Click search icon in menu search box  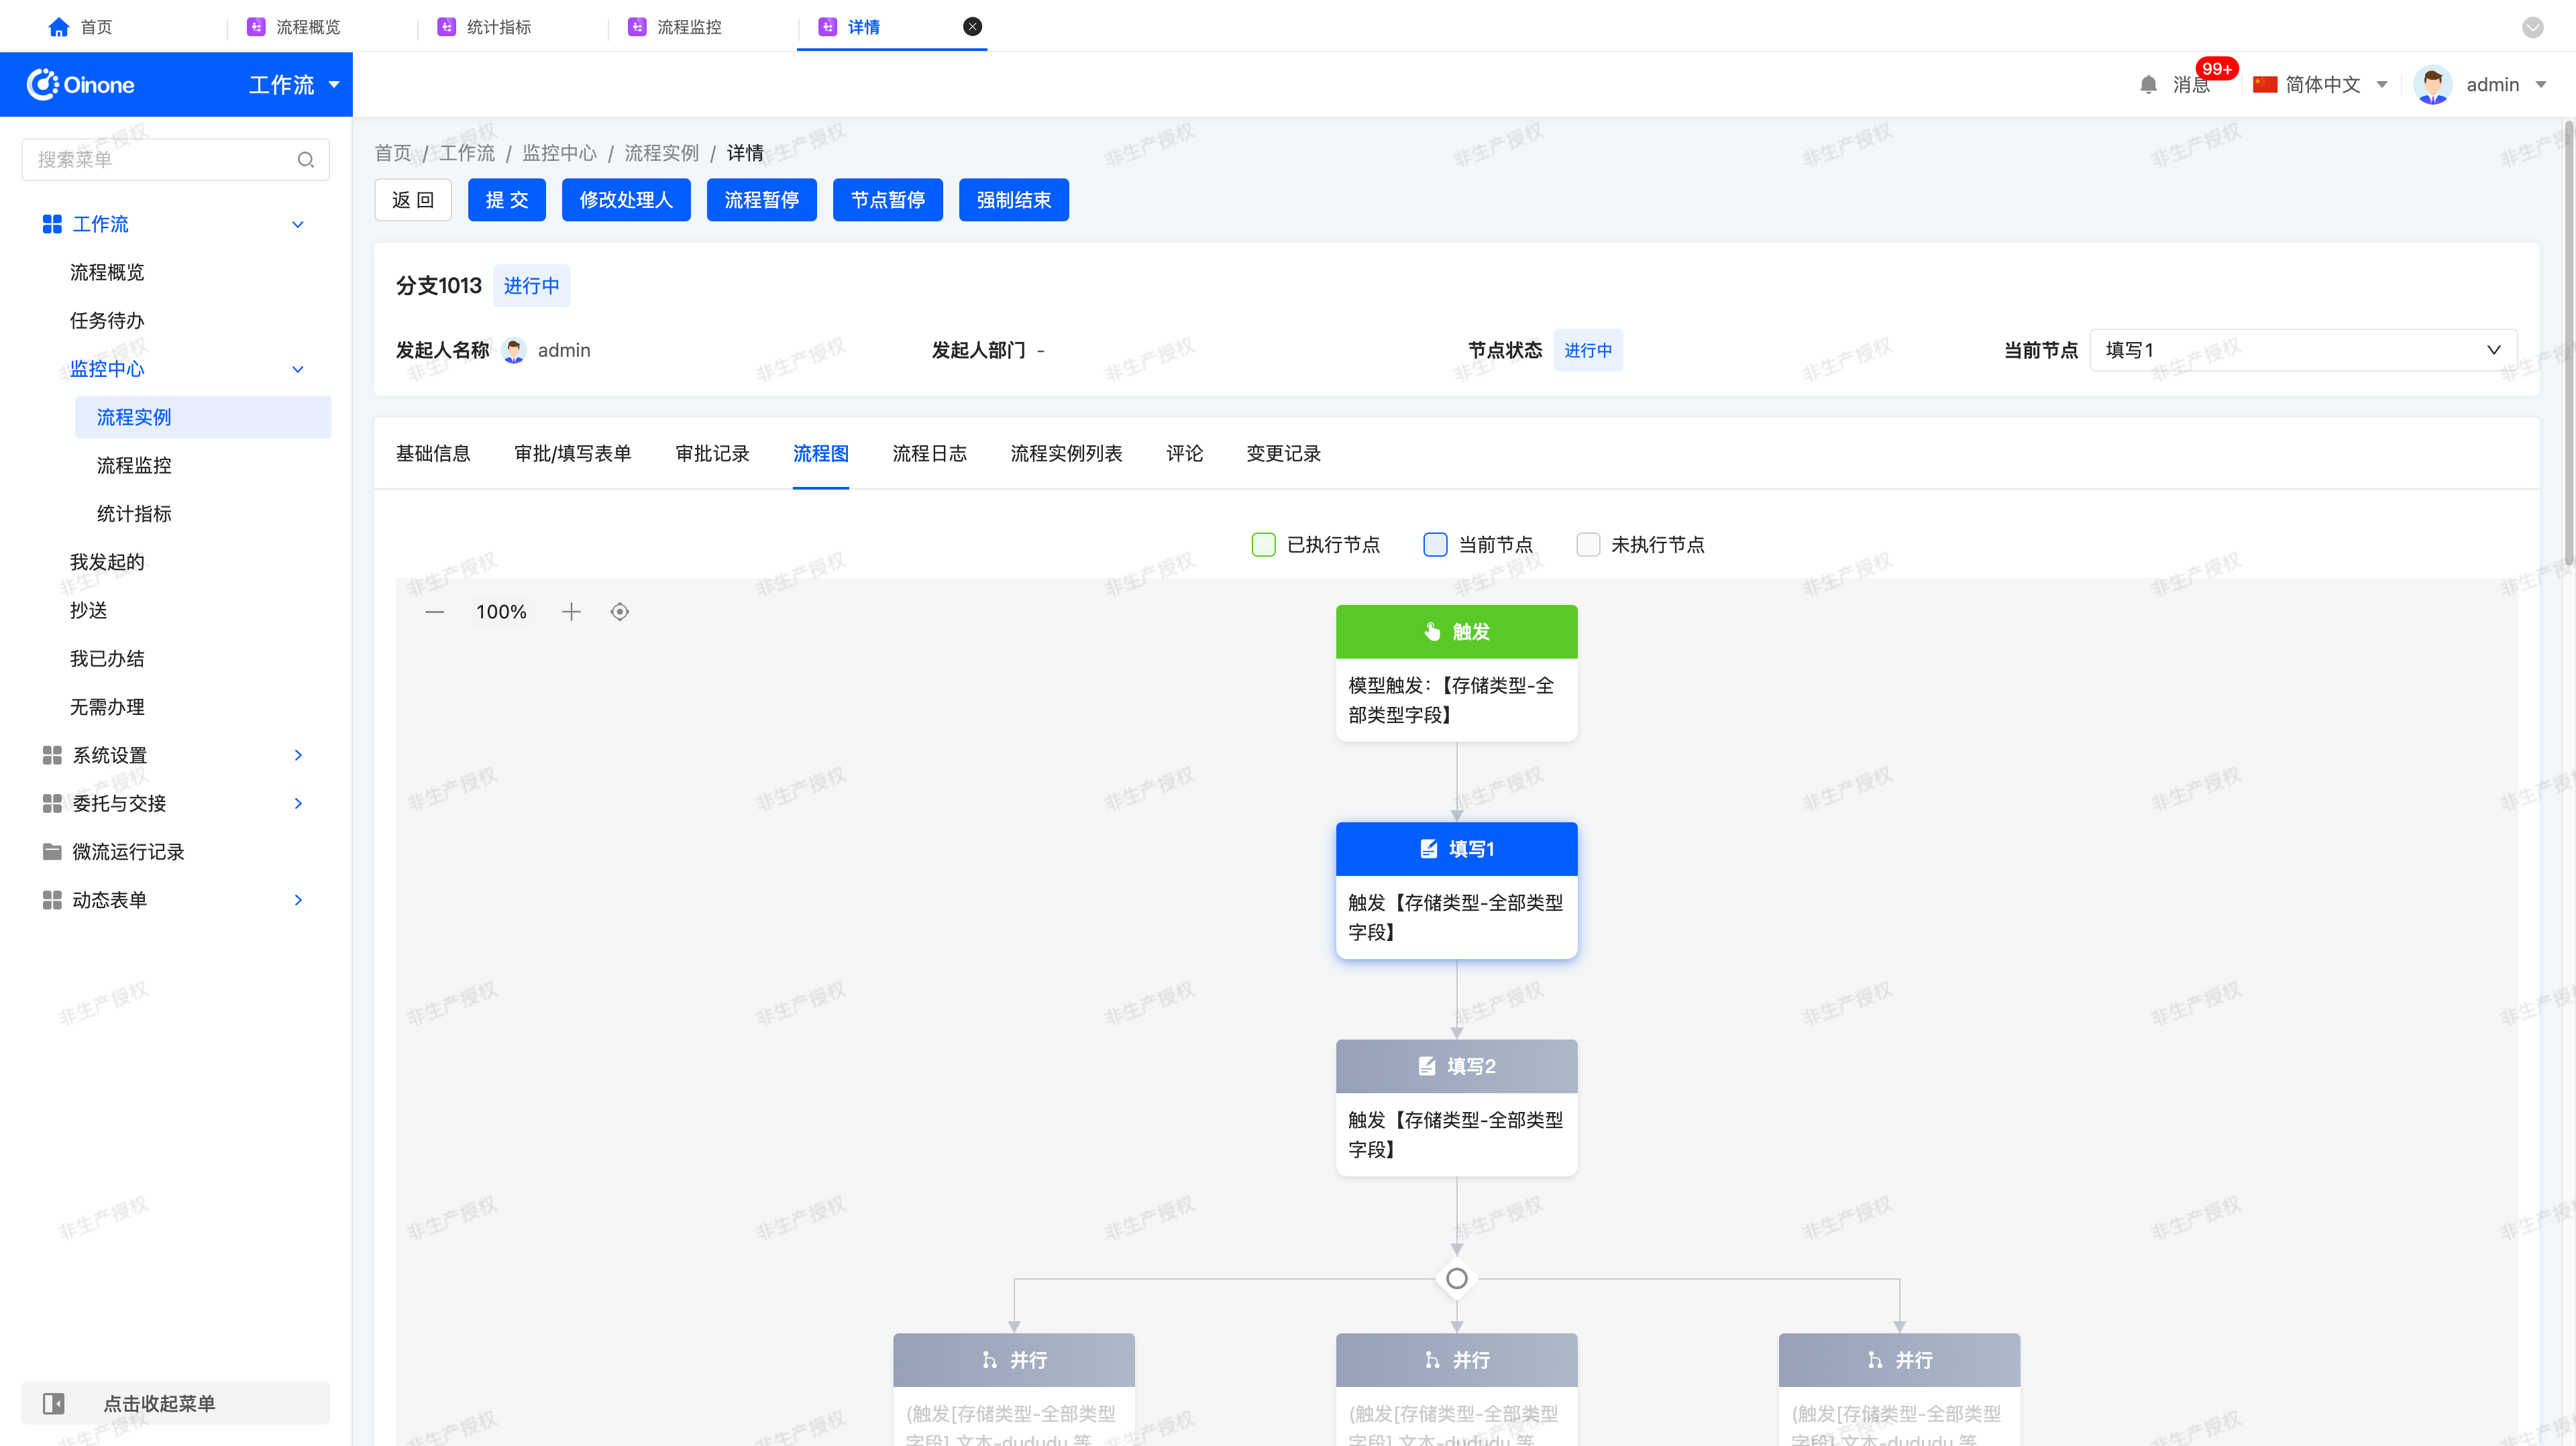coord(306,160)
